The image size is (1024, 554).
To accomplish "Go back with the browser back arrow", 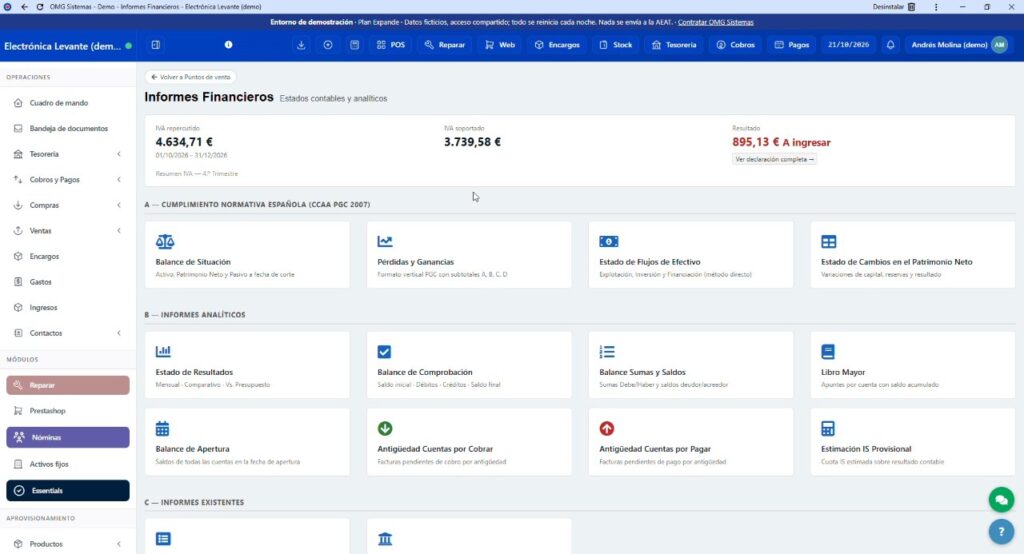I will pos(24,7).
